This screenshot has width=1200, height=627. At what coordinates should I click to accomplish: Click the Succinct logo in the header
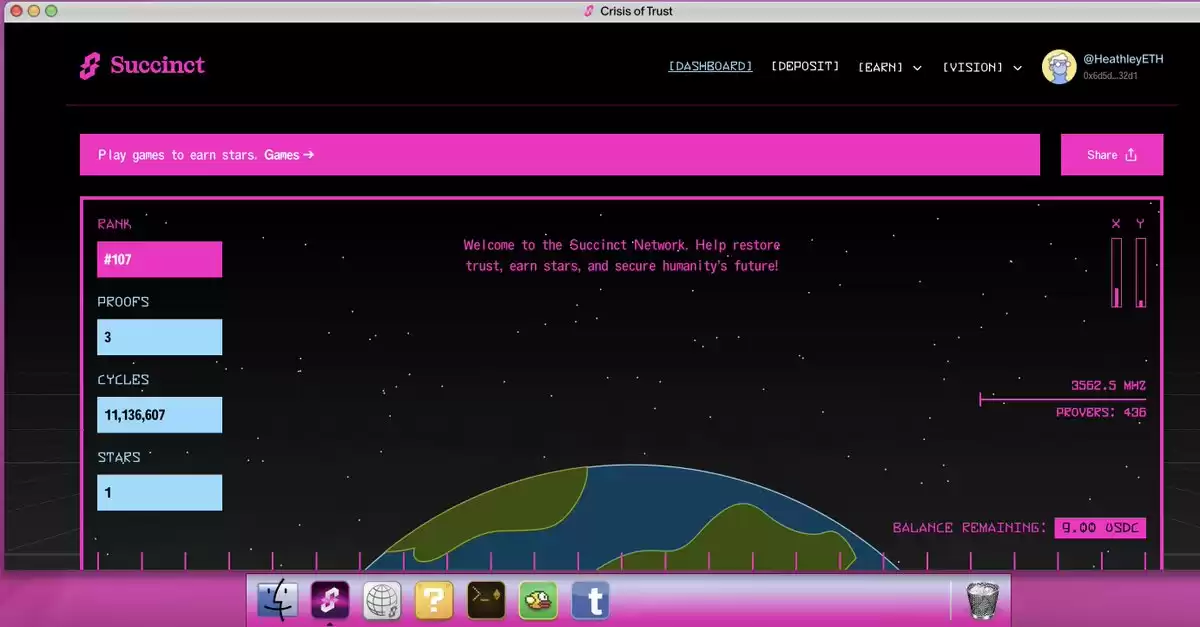143,66
